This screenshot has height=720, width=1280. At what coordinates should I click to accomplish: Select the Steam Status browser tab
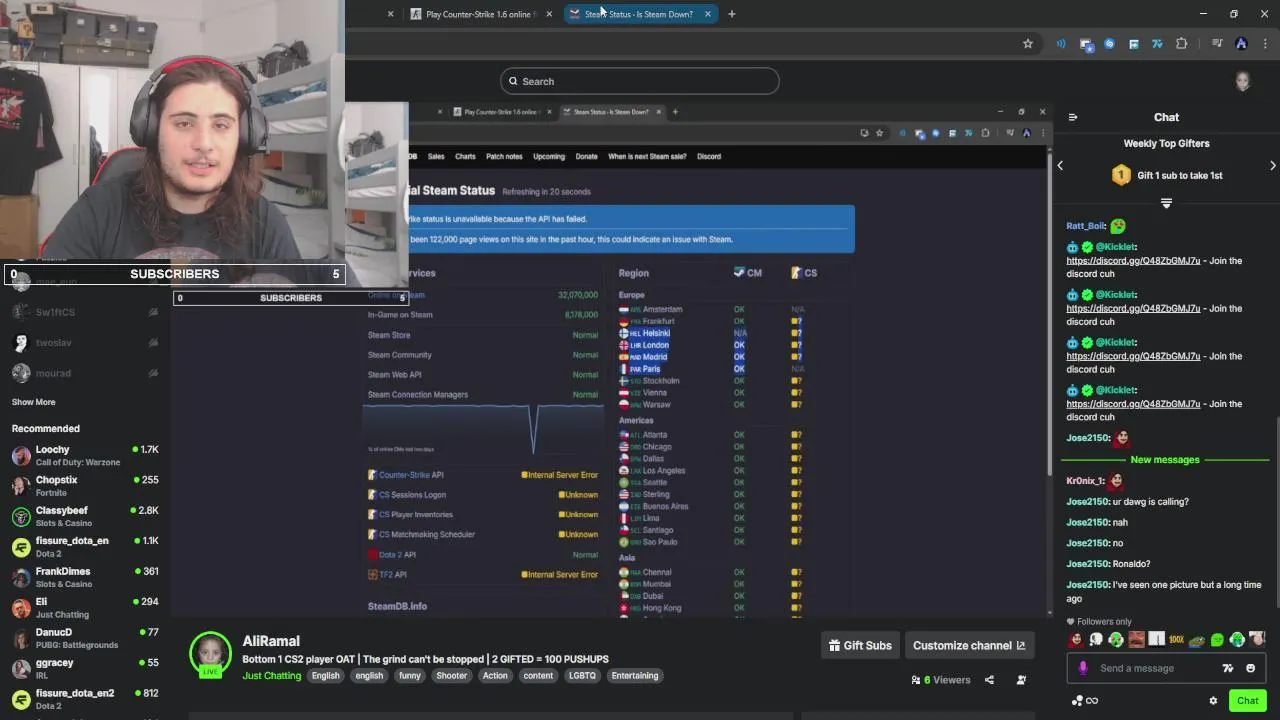click(638, 14)
